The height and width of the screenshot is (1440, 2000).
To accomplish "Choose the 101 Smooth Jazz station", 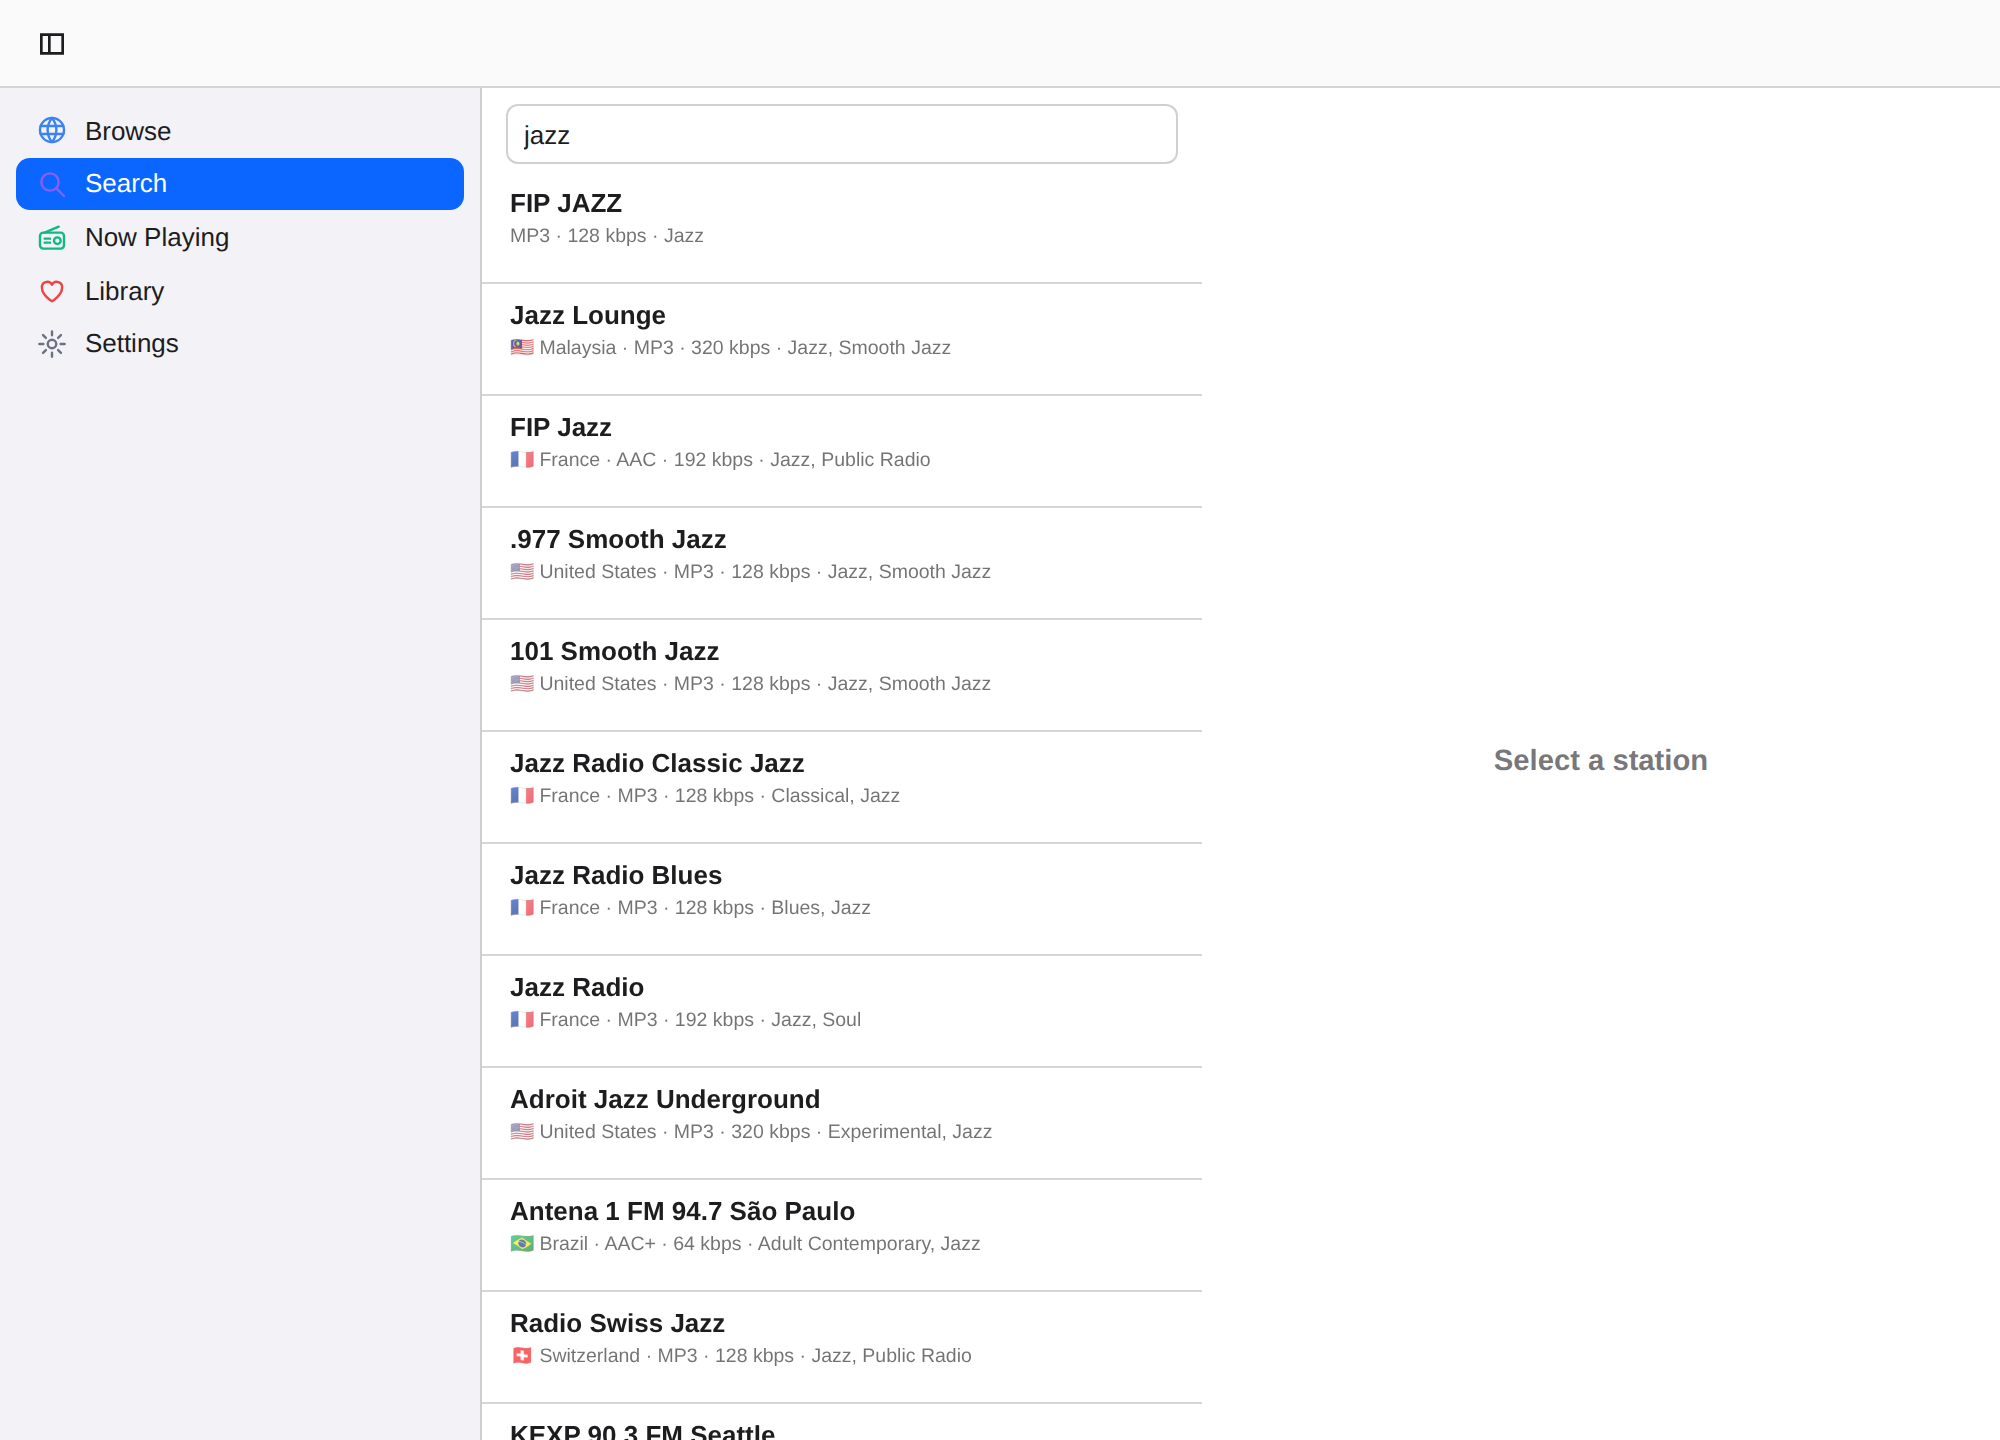I will (x=842, y=675).
